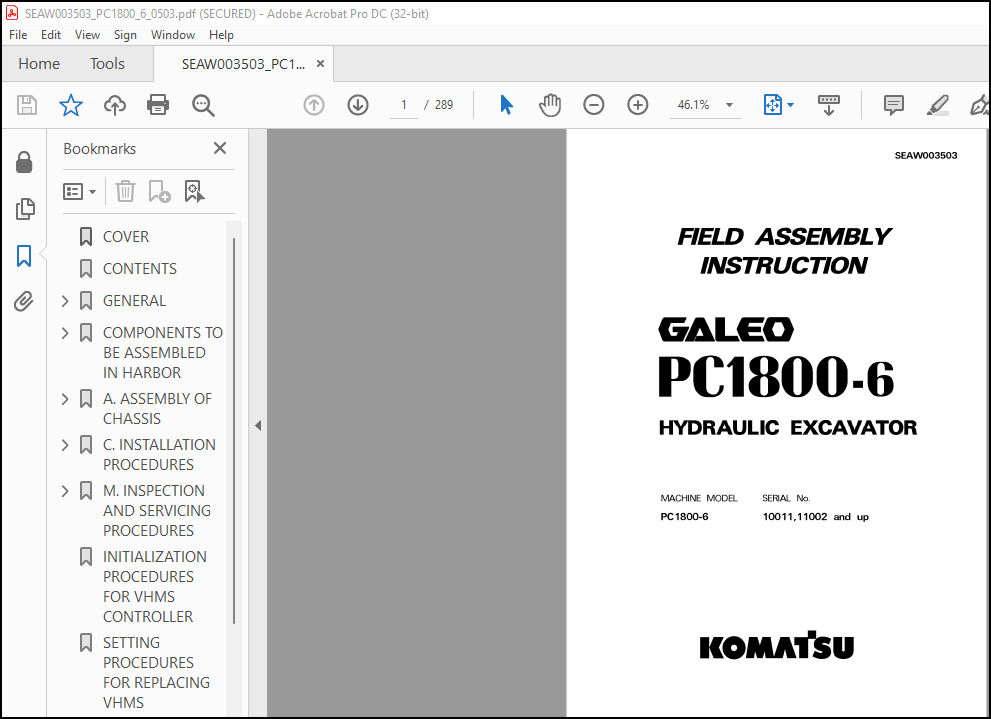This screenshot has width=991, height=719.
Task: Click the Save file icon
Action: tap(27, 105)
